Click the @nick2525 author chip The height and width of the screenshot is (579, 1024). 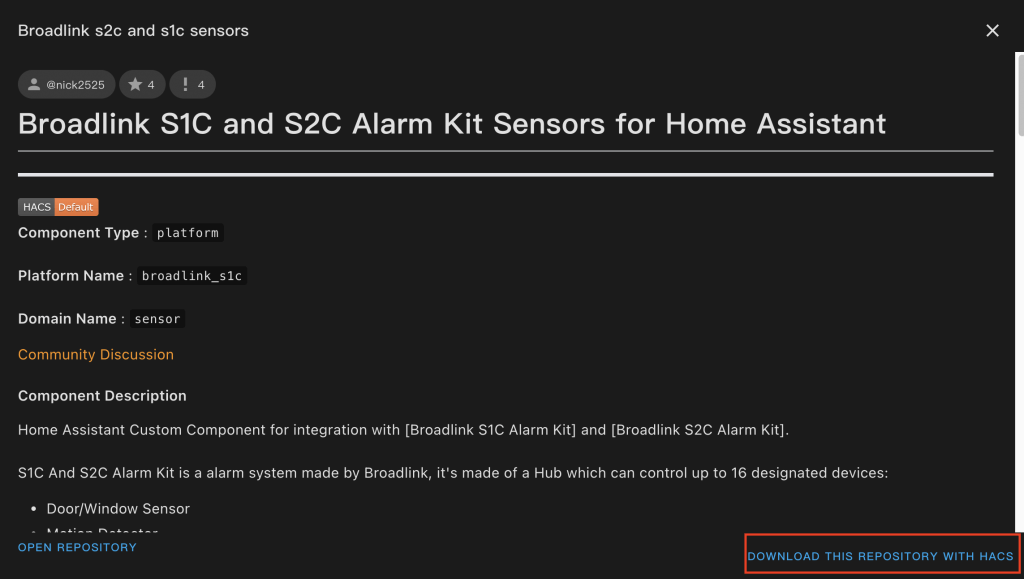pyautogui.click(x=67, y=85)
